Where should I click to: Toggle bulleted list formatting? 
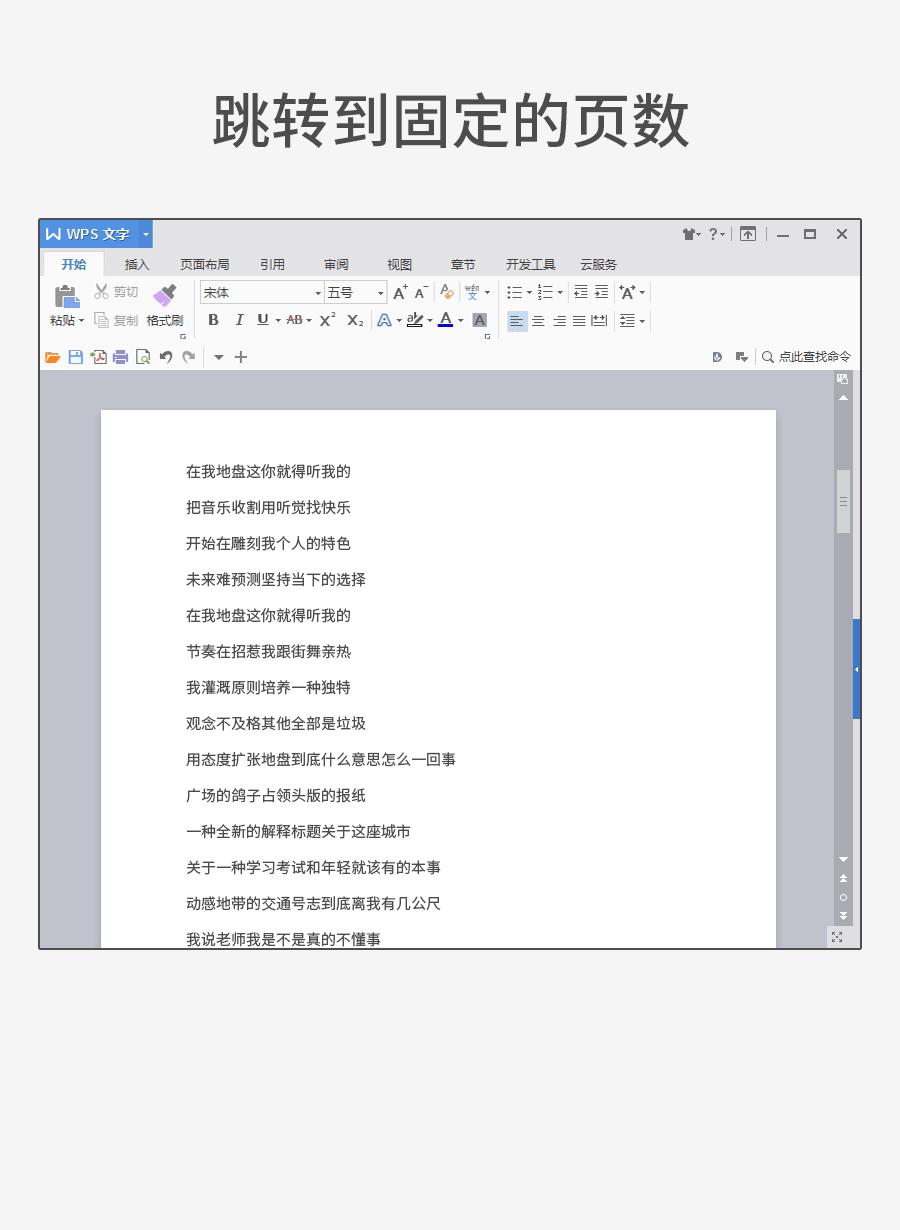click(x=514, y=292)
